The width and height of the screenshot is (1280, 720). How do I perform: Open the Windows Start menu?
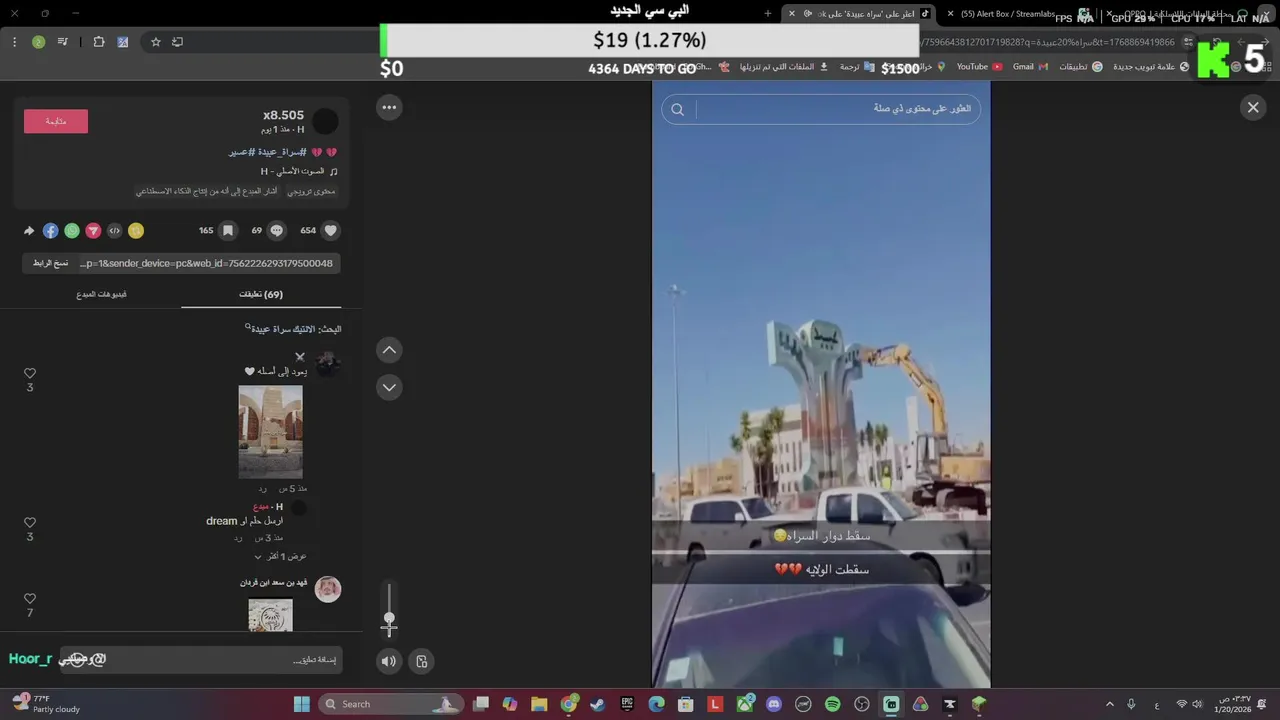pyautogui.click(x=301, y=704)
